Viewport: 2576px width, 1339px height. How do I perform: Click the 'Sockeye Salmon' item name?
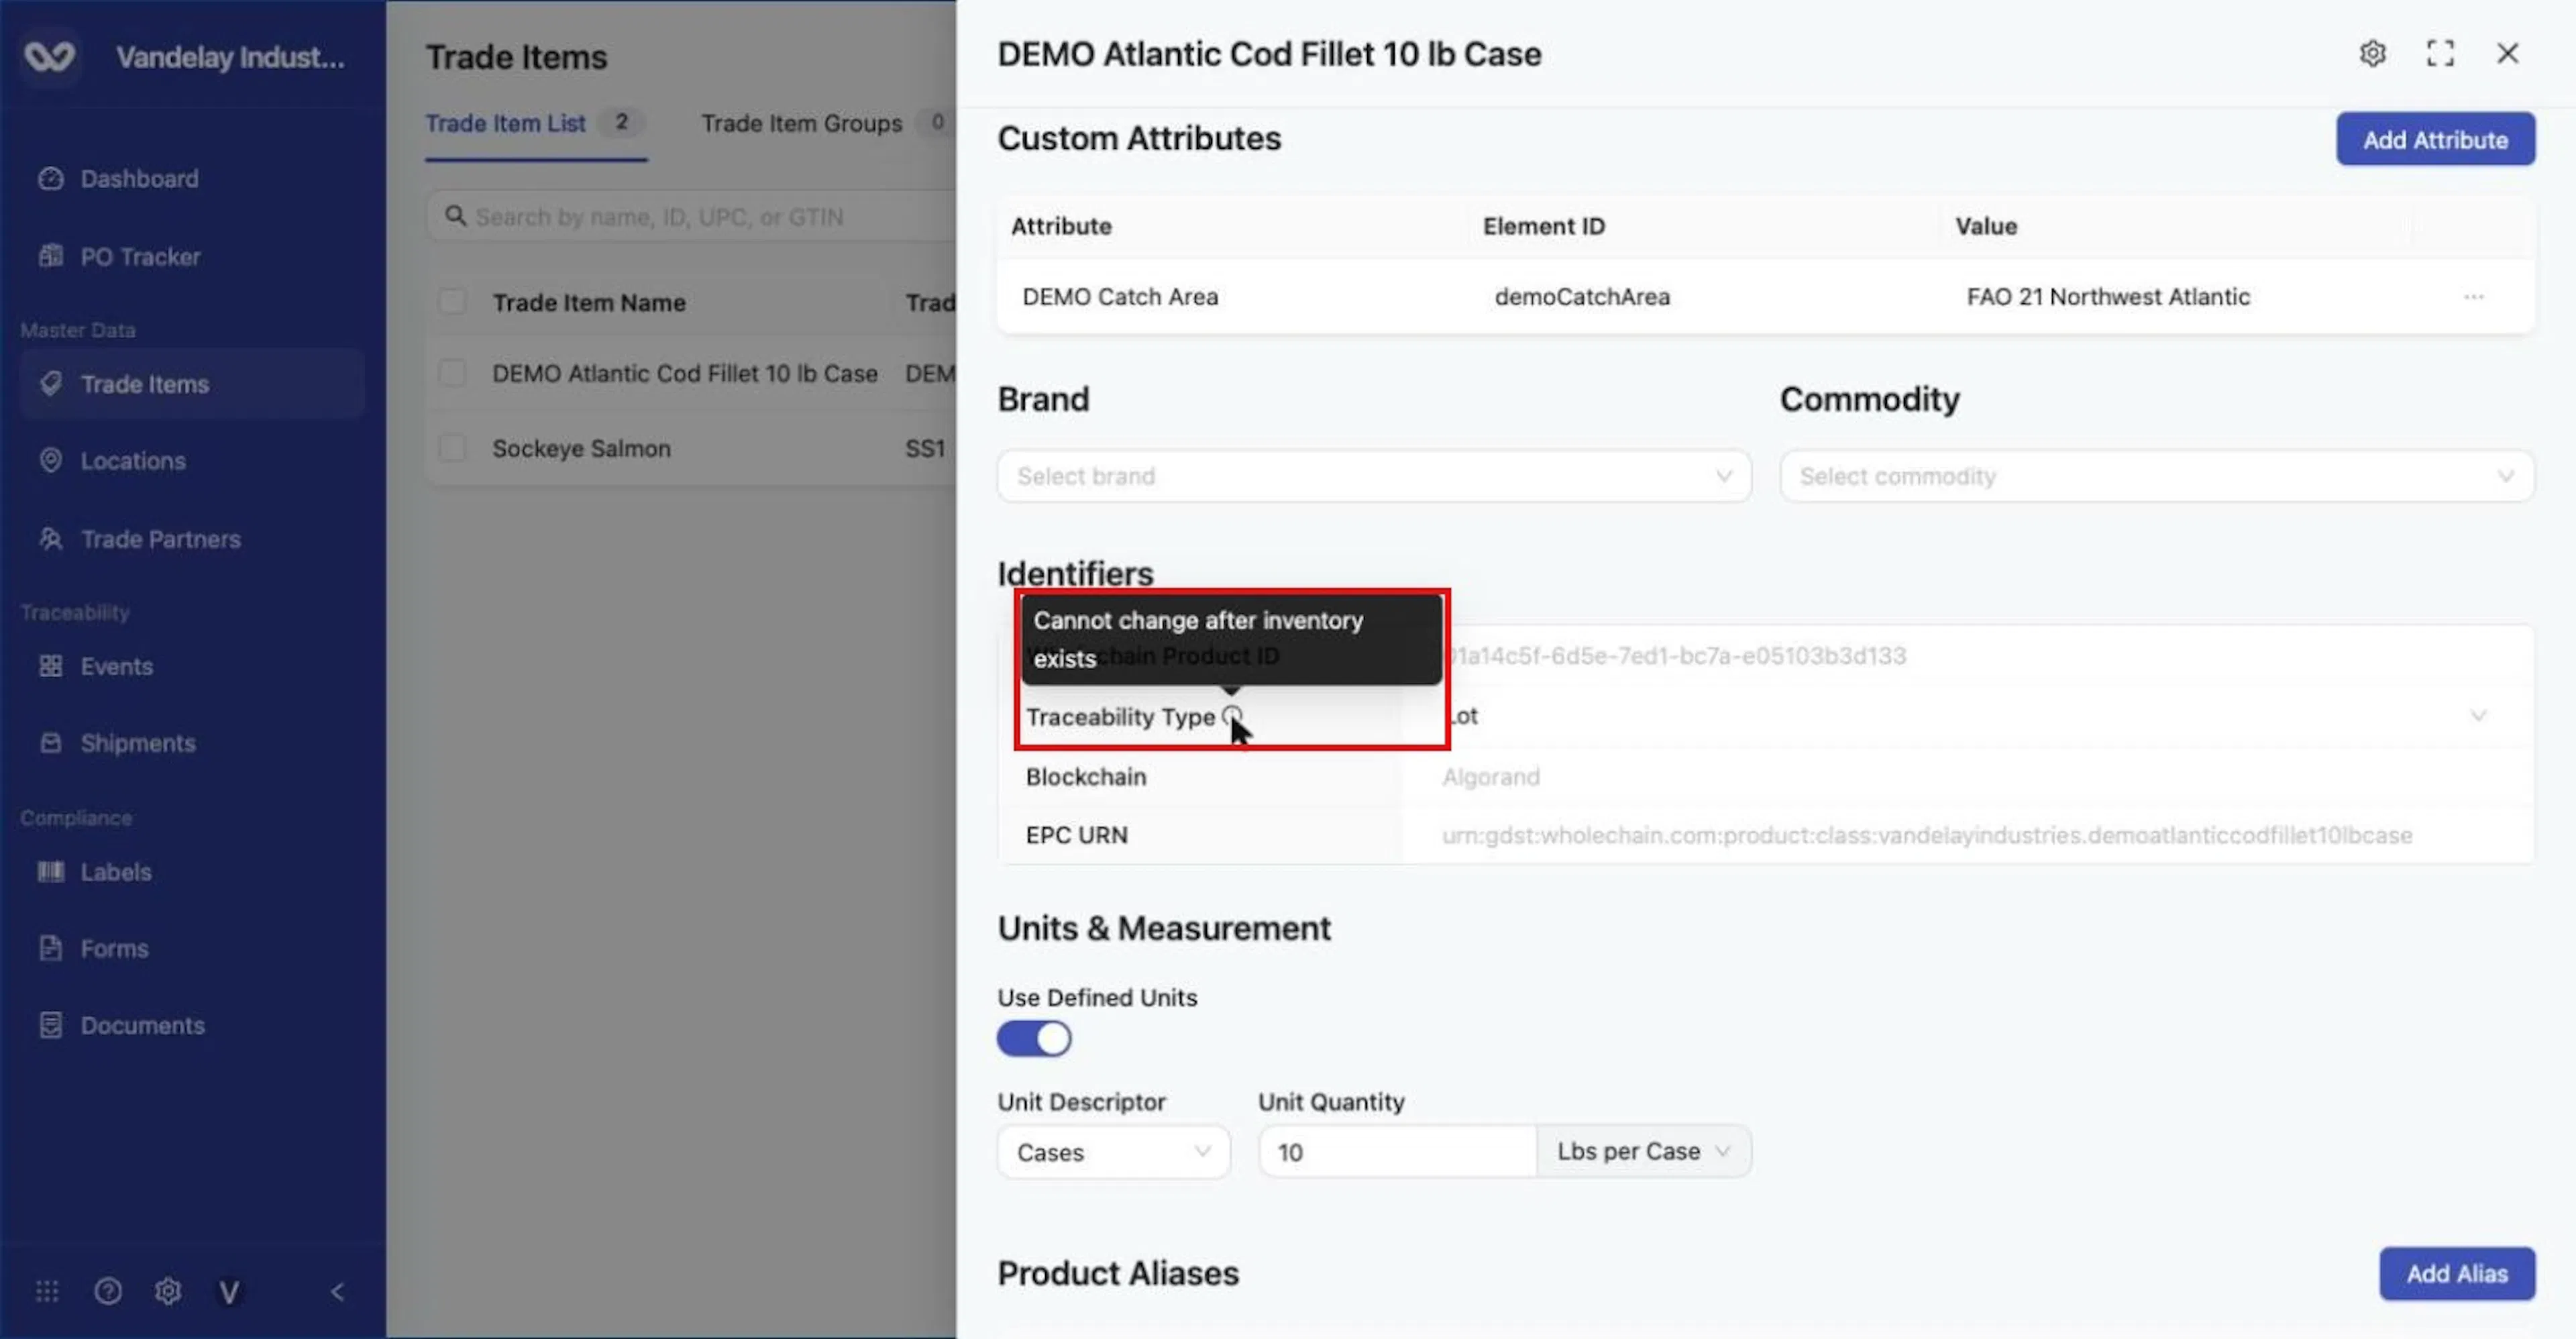(581, 448)
